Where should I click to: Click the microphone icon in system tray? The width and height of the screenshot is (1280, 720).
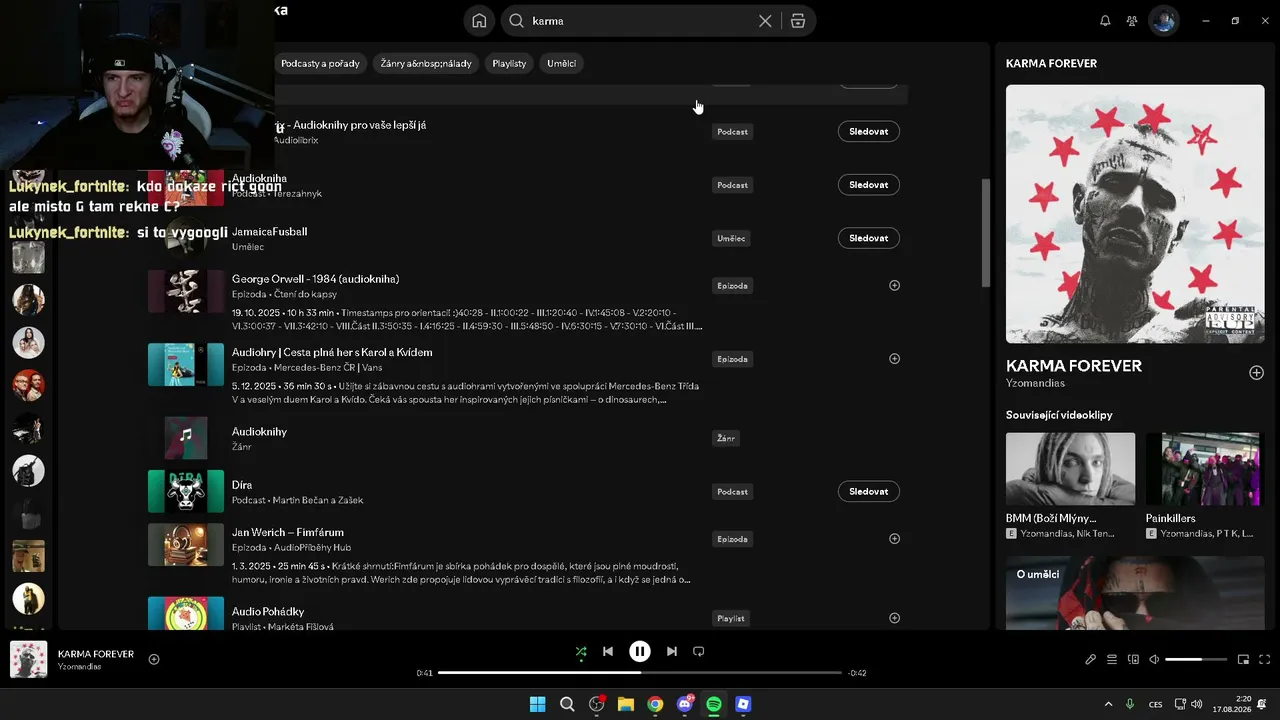[1130, 704]
